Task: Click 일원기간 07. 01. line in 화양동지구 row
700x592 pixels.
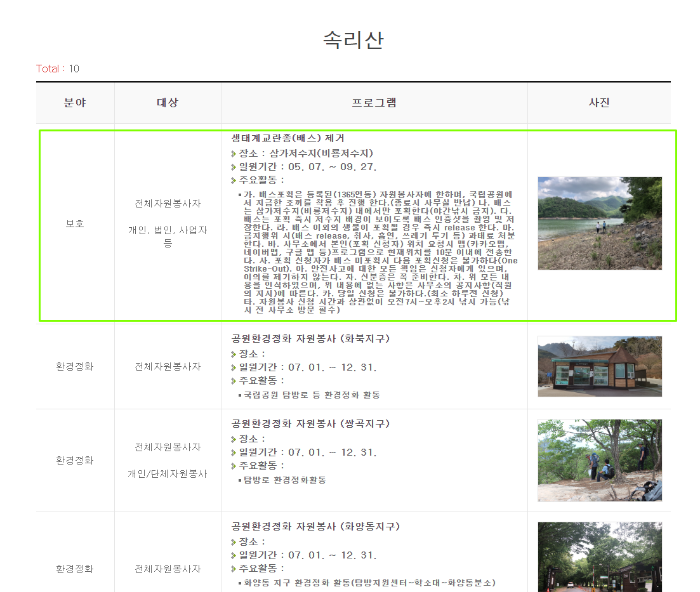Action: click(304, 555)
